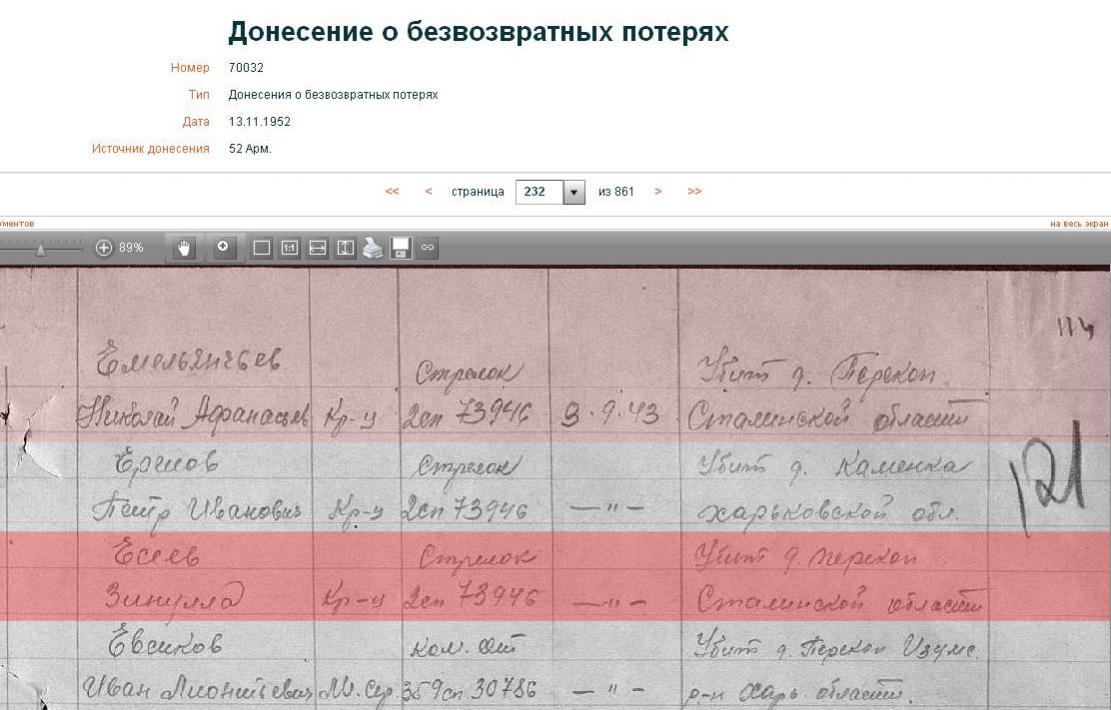Go to last page with >> link

point(694,191)
